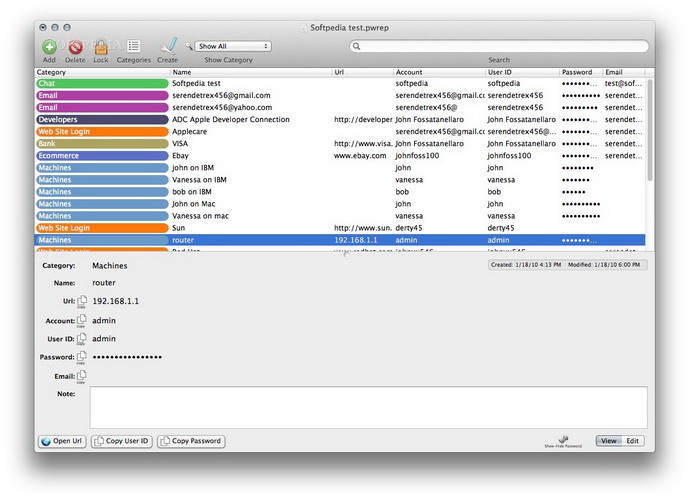The height and width of the screenshot is (500, 689).
Task: Open the Categories list icon
Action: click(x=134, y=46)
